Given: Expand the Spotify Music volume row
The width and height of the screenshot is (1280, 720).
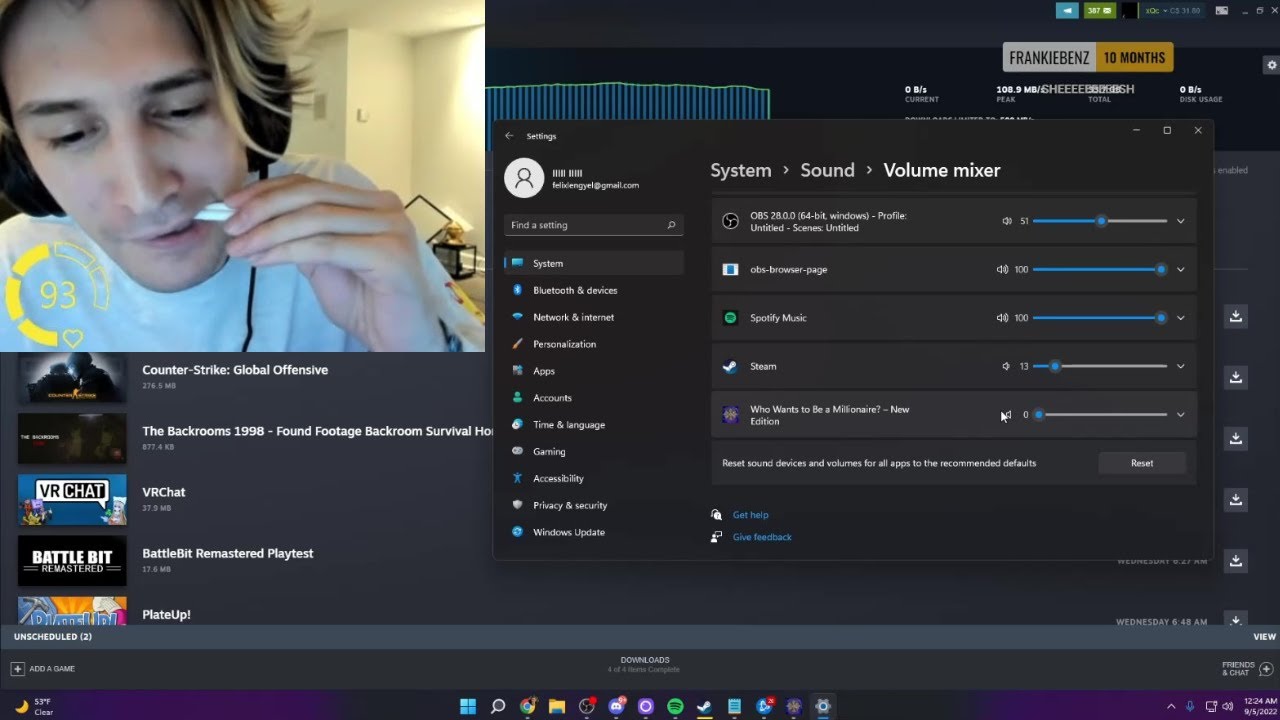Looking at the screenshot, I should 1180,318.
